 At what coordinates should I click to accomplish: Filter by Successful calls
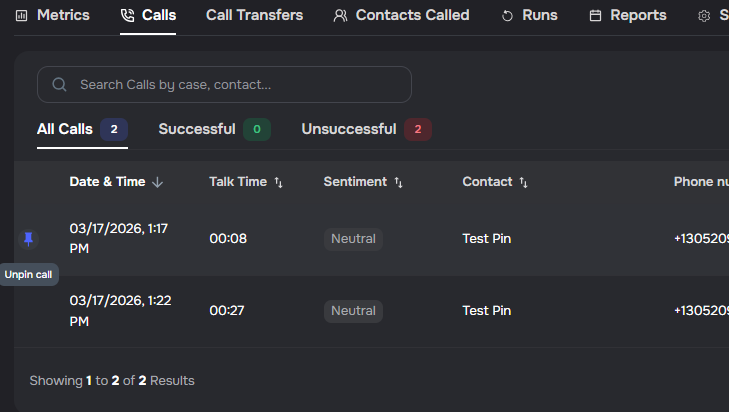pos(213,129)
